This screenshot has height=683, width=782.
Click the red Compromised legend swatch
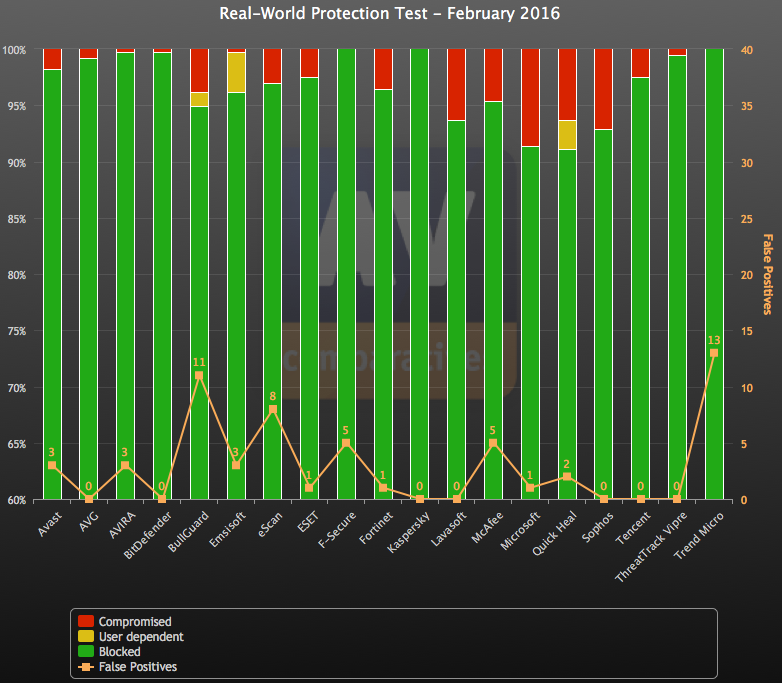85,622
